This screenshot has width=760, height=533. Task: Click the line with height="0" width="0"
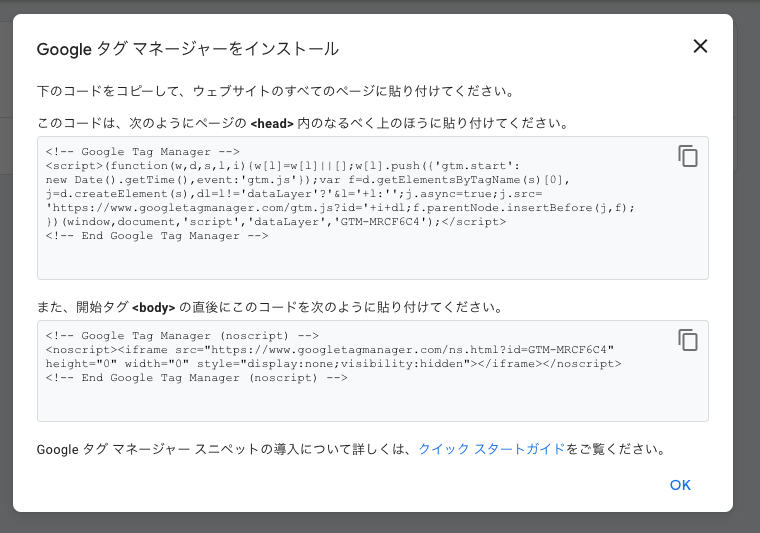(x=333, y=364)
